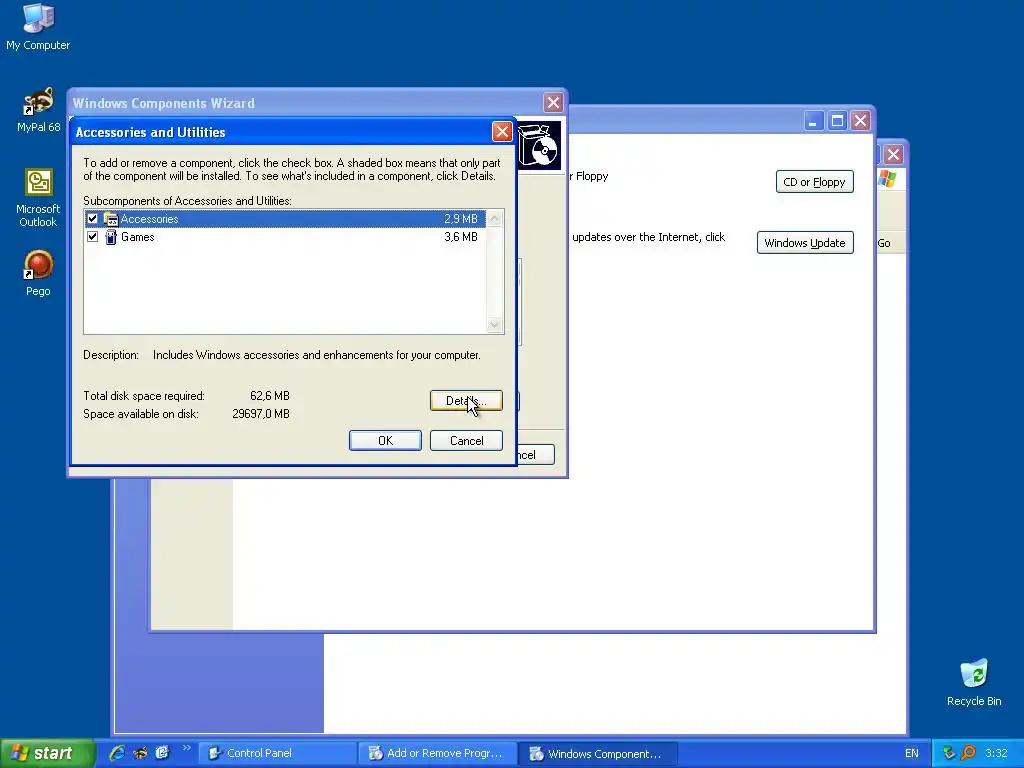This screenshot has width=1024, height=768.
Task: Click the 2,9 MB size value
Action: click(x=461, y=219)
